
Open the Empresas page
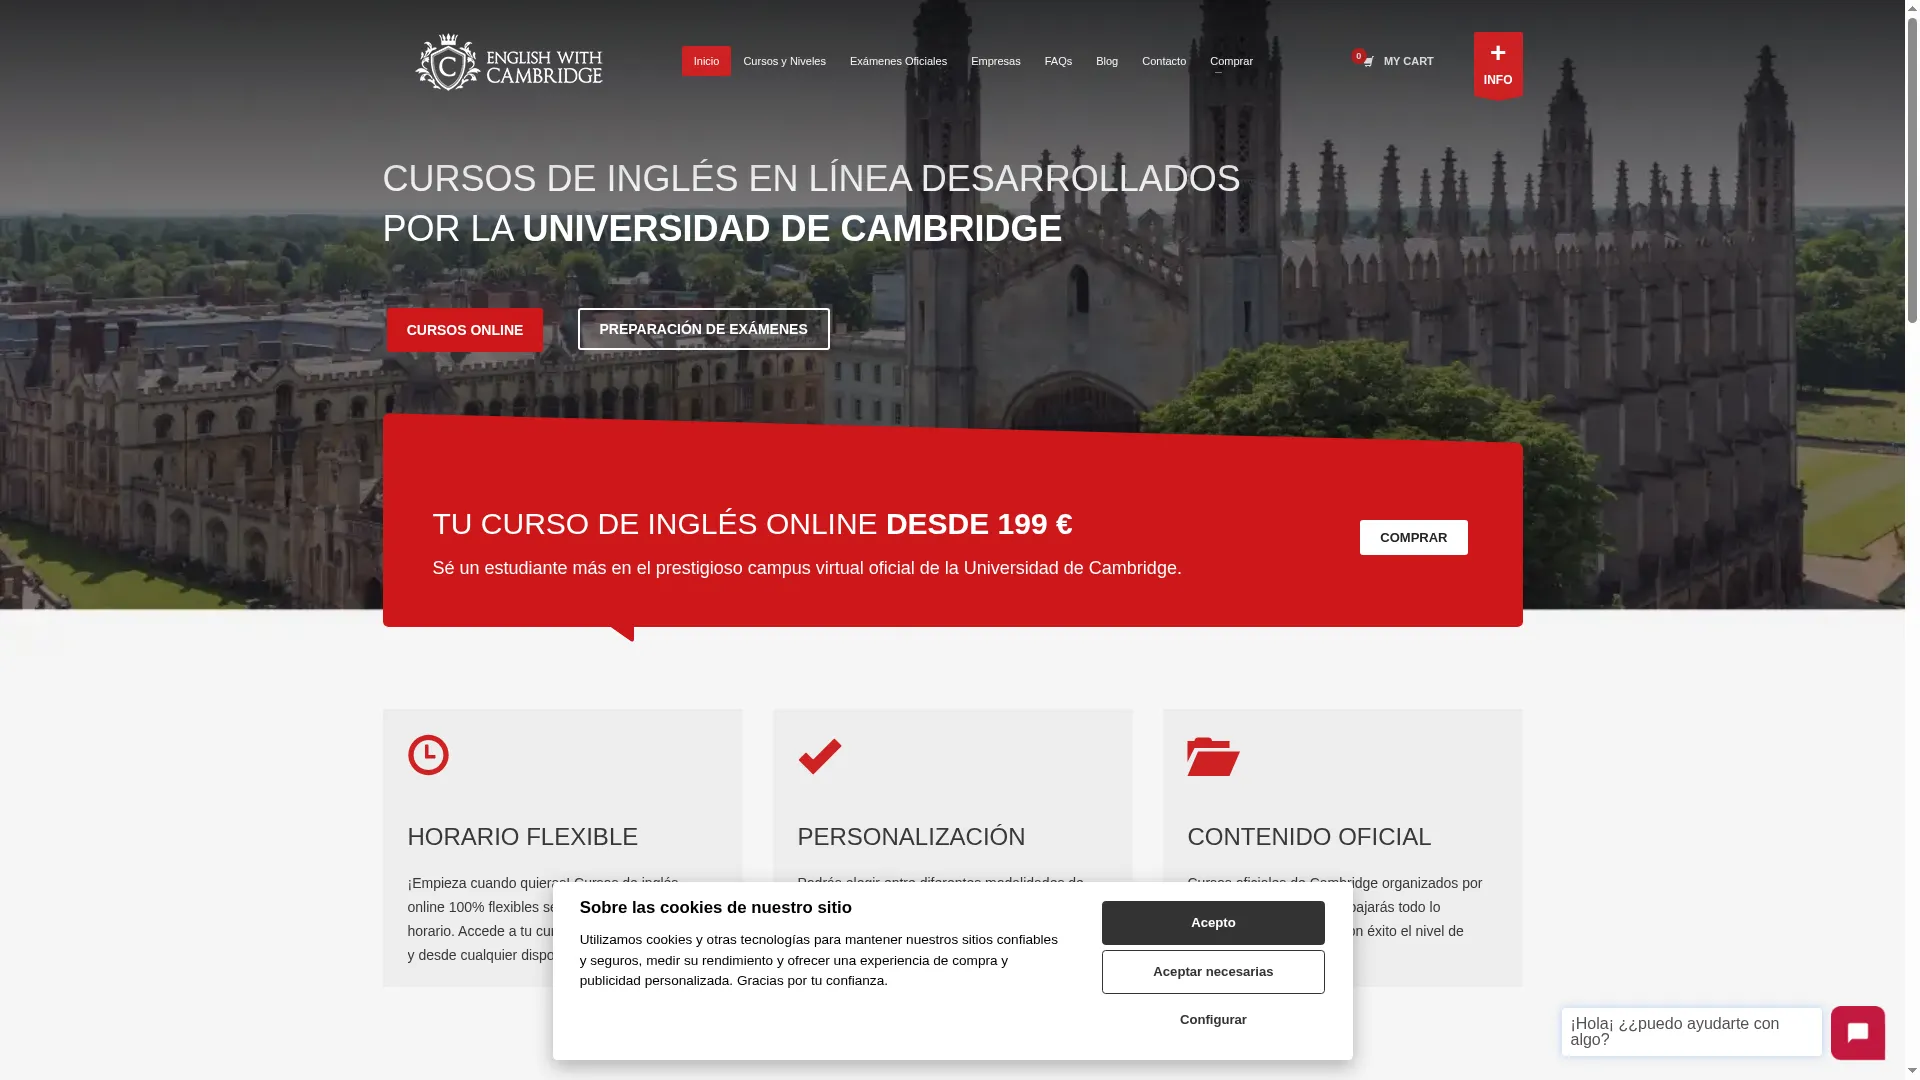(996, 61)
